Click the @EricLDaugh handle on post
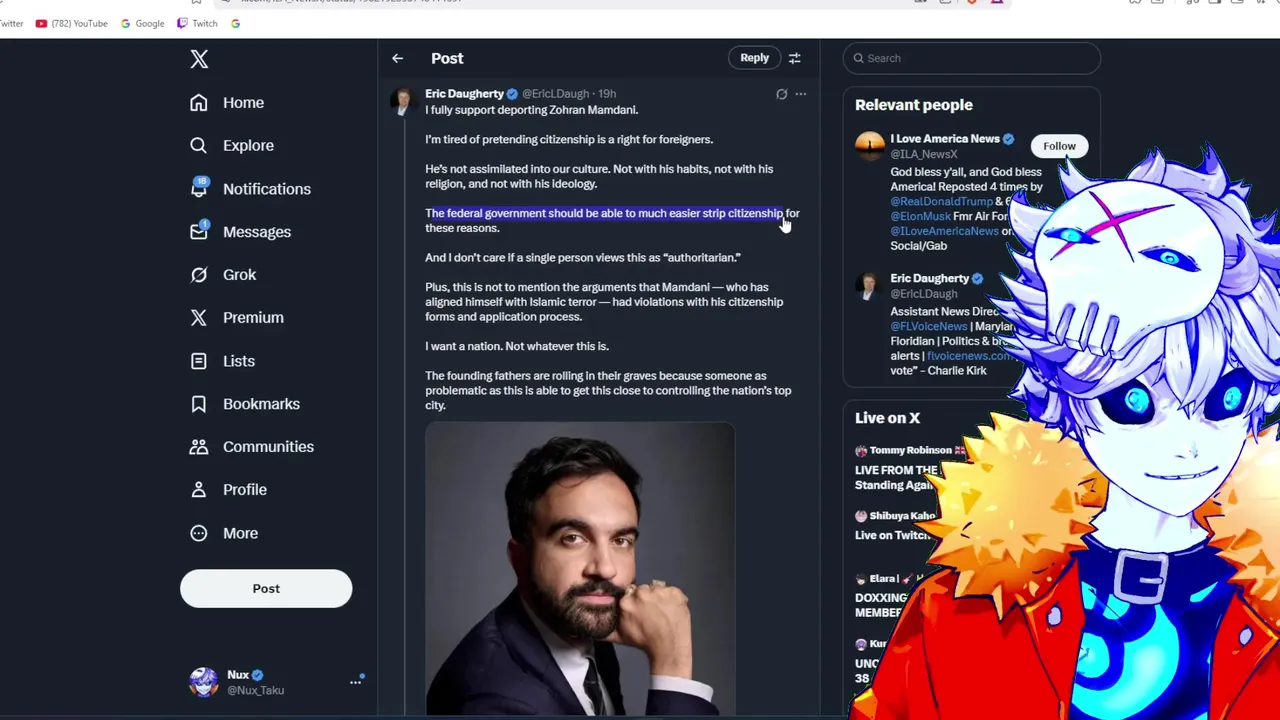 click(555, 94)
